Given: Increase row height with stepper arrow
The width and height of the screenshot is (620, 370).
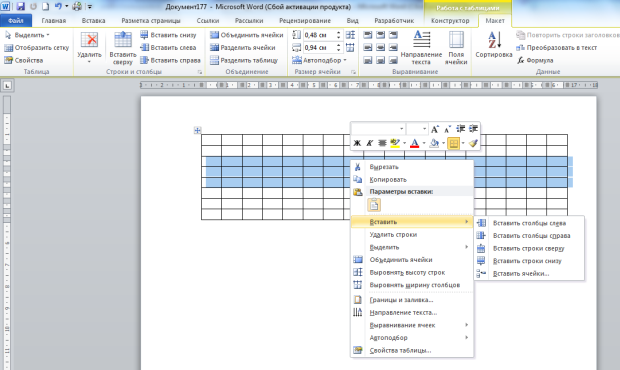Looking at the screenshot, I should 338,33.
